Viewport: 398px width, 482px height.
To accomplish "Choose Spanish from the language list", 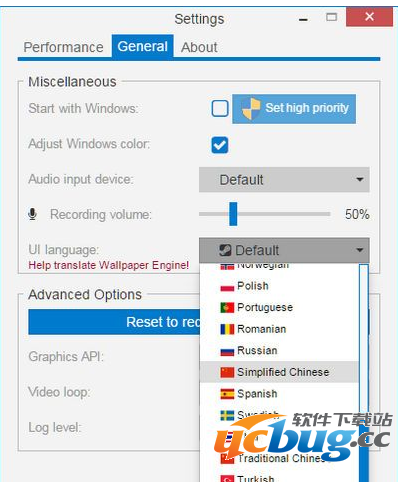I will pyautogui.click(x=279, y=394).
